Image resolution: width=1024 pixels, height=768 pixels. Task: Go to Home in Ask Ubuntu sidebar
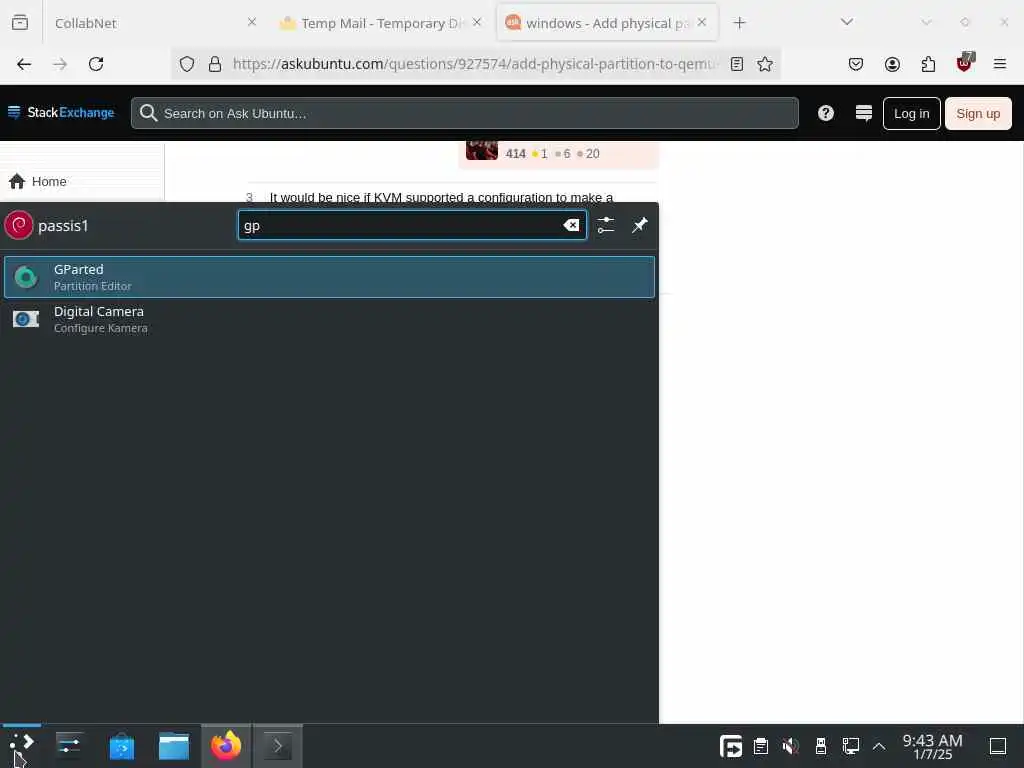tap(38, 182)
